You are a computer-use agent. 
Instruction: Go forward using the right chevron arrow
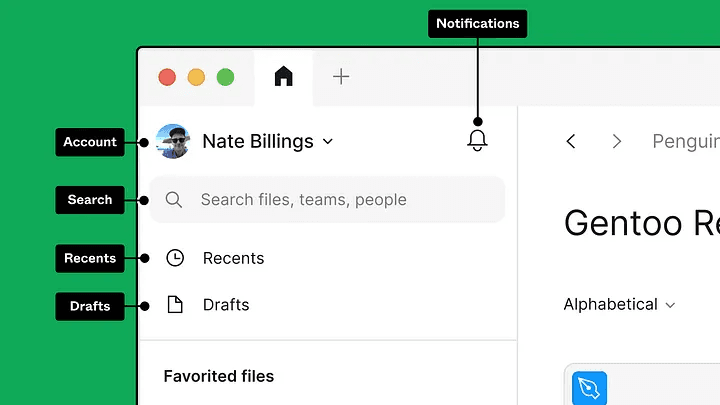pyautogui.click(x=617, y=142)
